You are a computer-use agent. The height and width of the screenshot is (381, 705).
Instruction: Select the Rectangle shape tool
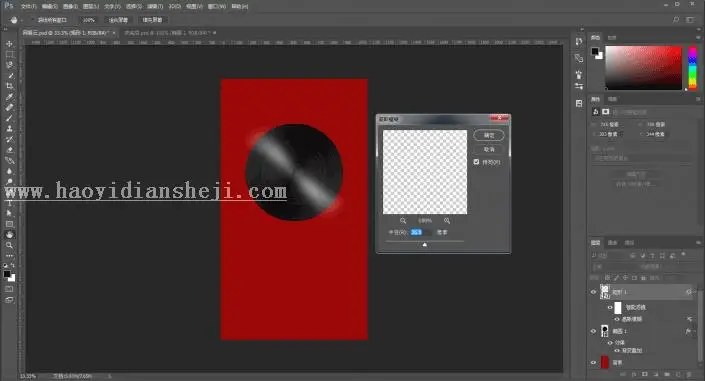tap(9, 224)
